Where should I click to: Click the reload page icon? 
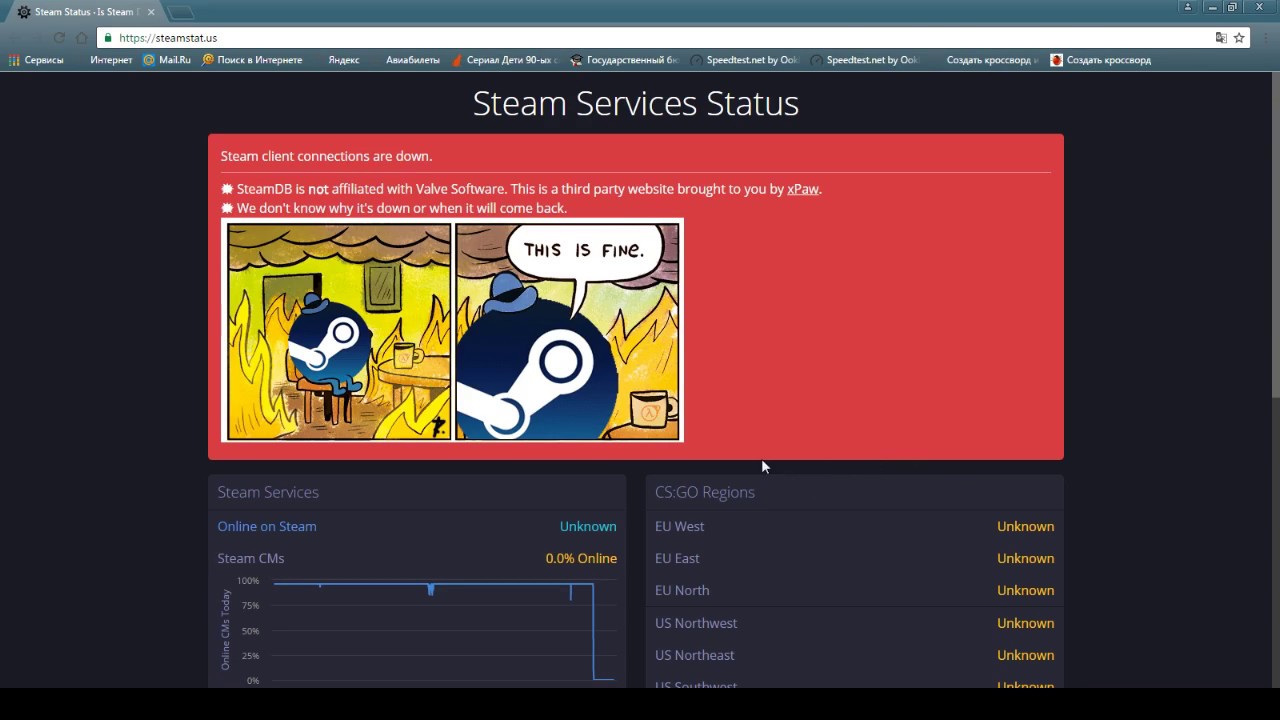[59, 38]
